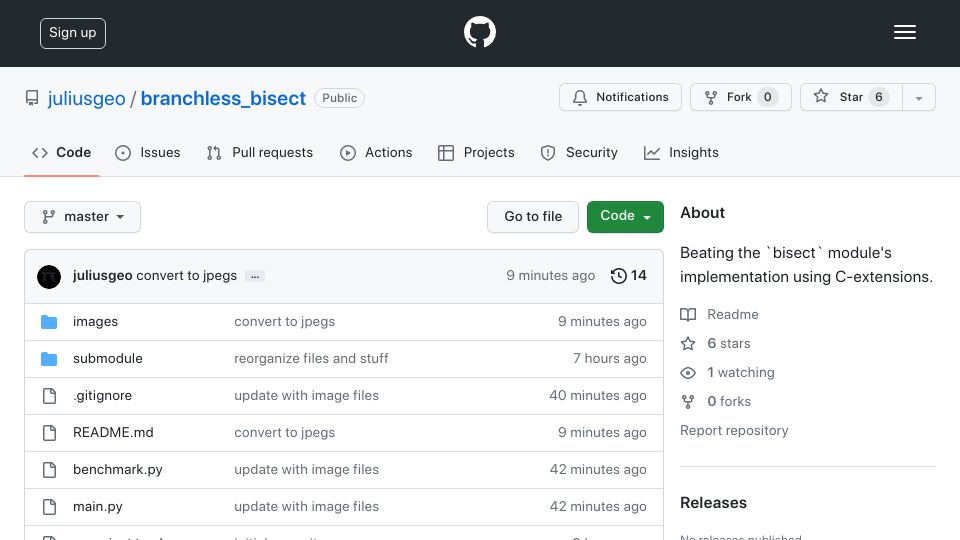Open the 0 forks link

[x=729, y=401]
